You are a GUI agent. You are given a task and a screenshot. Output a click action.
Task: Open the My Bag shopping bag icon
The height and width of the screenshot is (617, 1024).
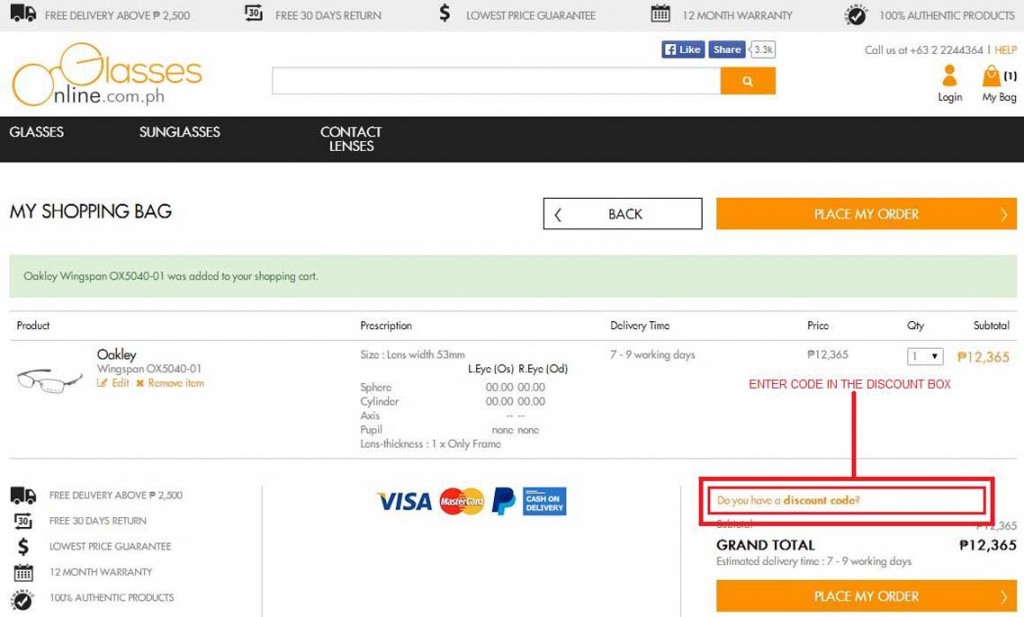pos(991,76)
